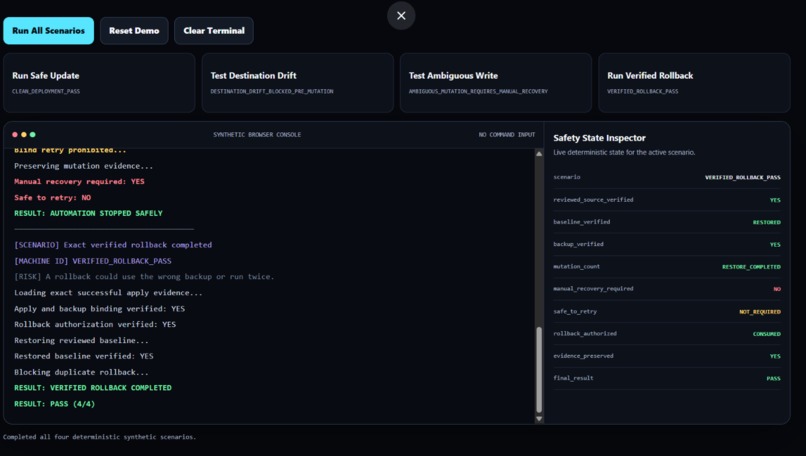Click 'Rollback authorization verified: YES' line

(x=95, y=324)
